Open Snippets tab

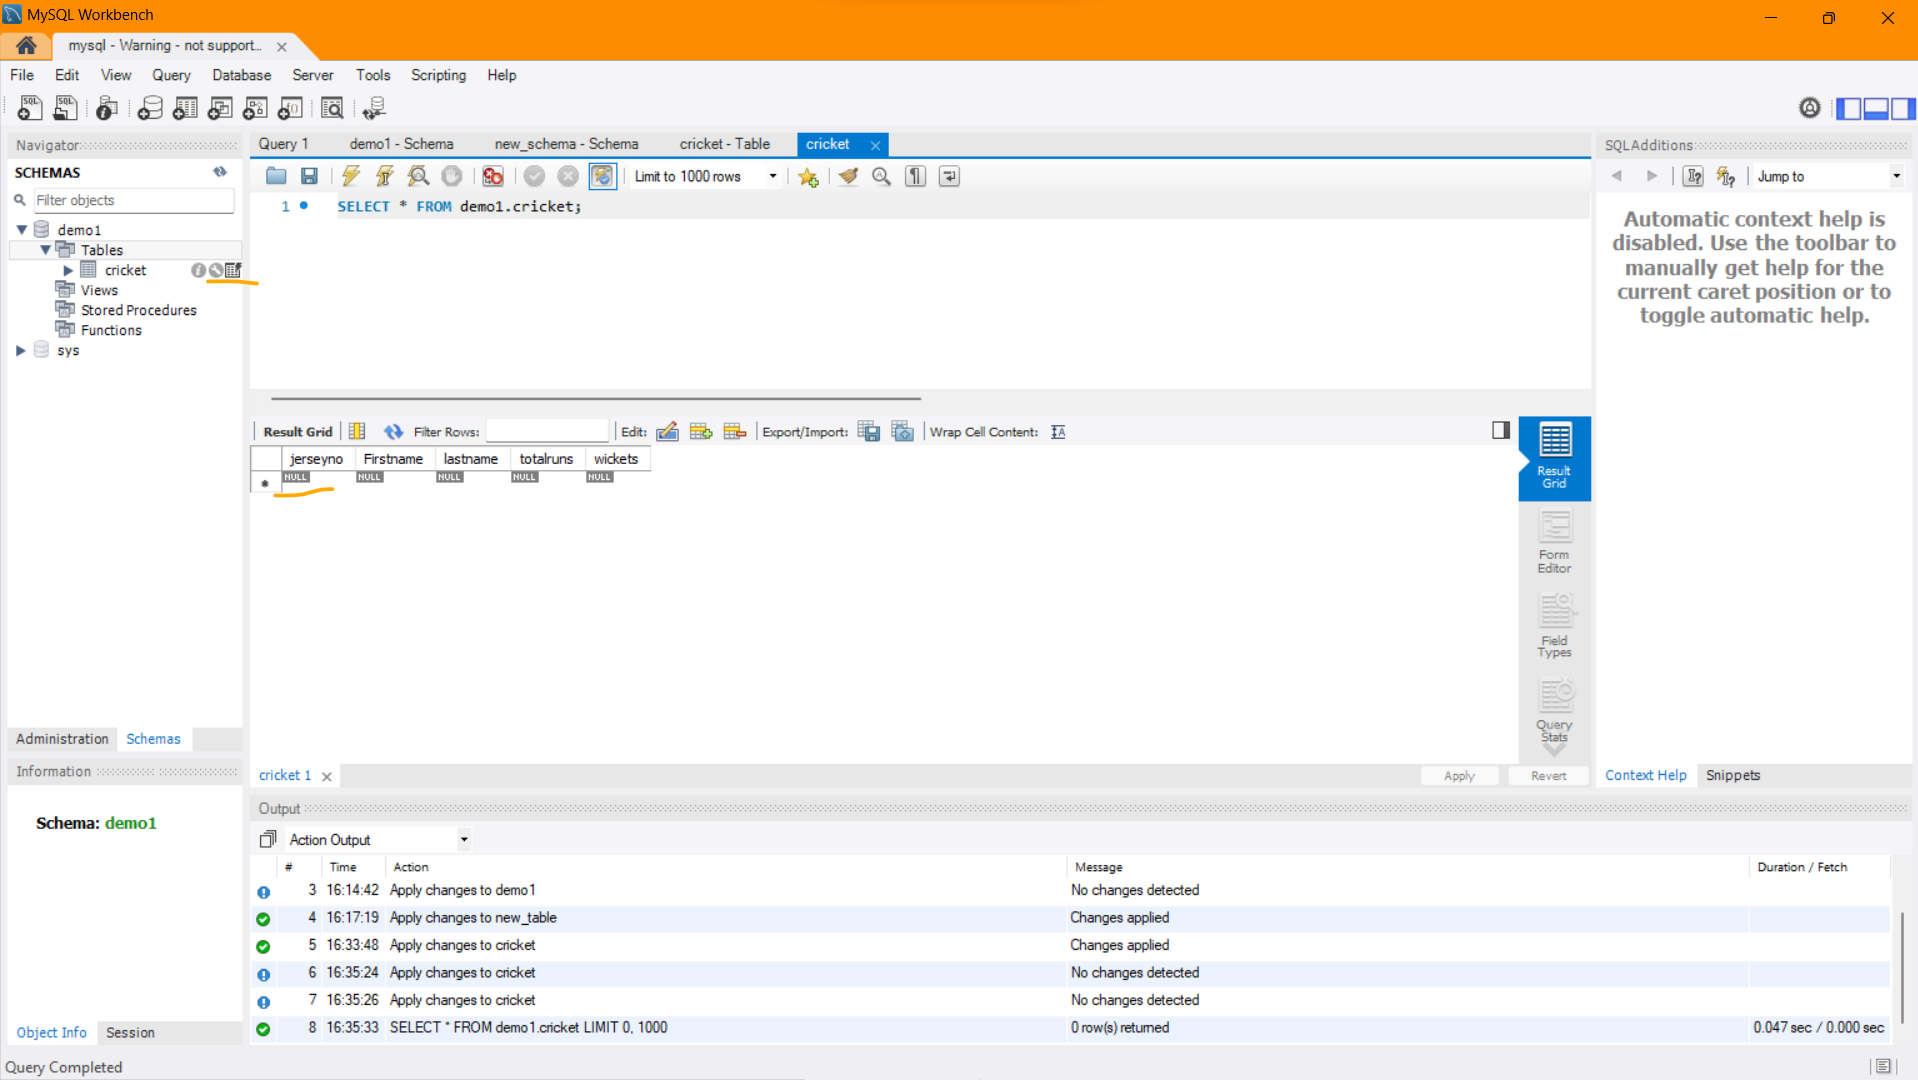coord(1732,775)
